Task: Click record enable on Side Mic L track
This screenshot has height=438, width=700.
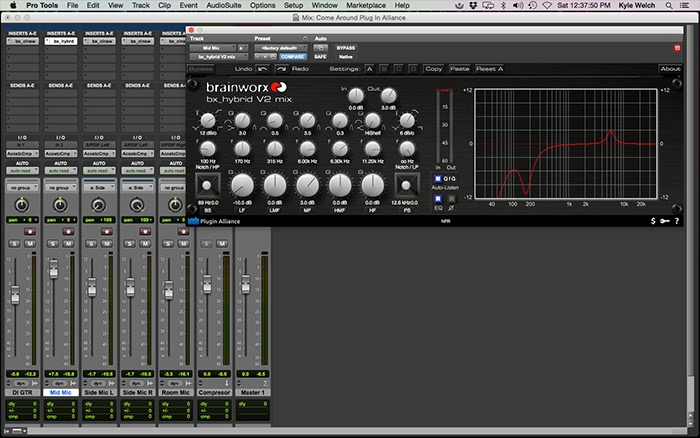Action: click(x=107, y=231)
